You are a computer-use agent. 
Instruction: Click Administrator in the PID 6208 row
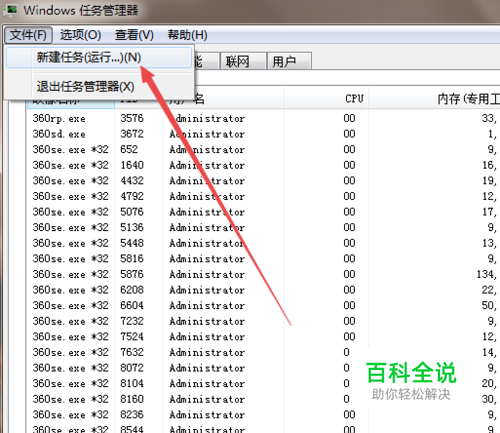[207, 290]
